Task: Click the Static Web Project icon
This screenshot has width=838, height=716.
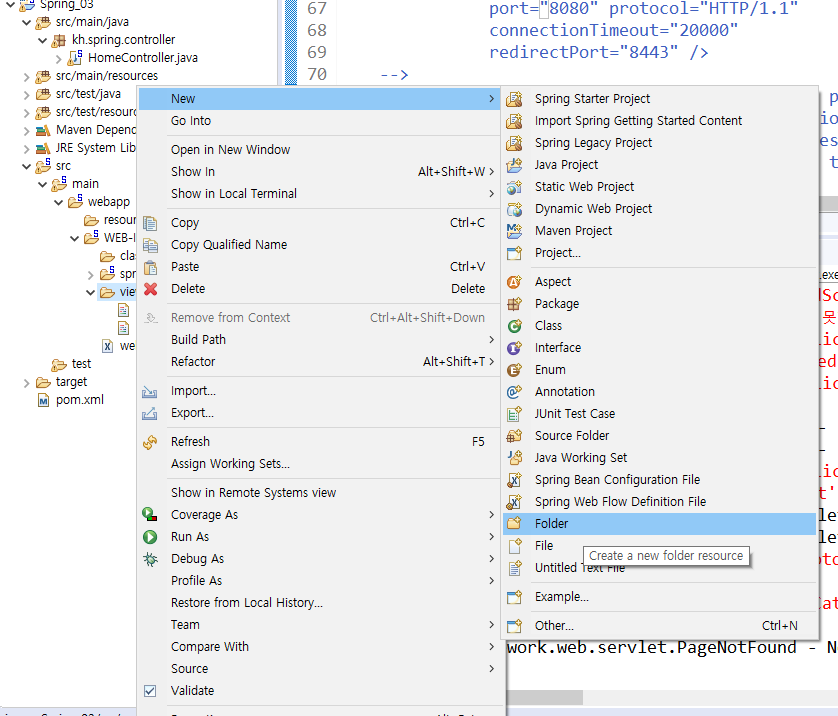Action: point(514,187)
